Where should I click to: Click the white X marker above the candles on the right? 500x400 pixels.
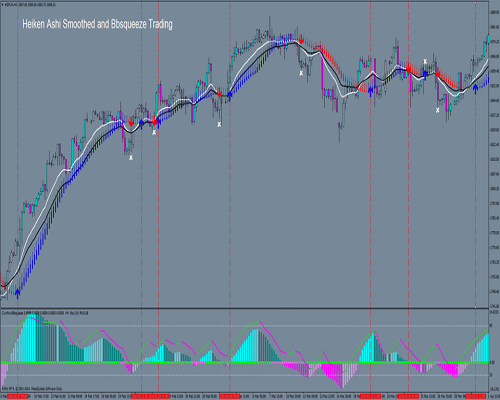click(x=425, y=61)
